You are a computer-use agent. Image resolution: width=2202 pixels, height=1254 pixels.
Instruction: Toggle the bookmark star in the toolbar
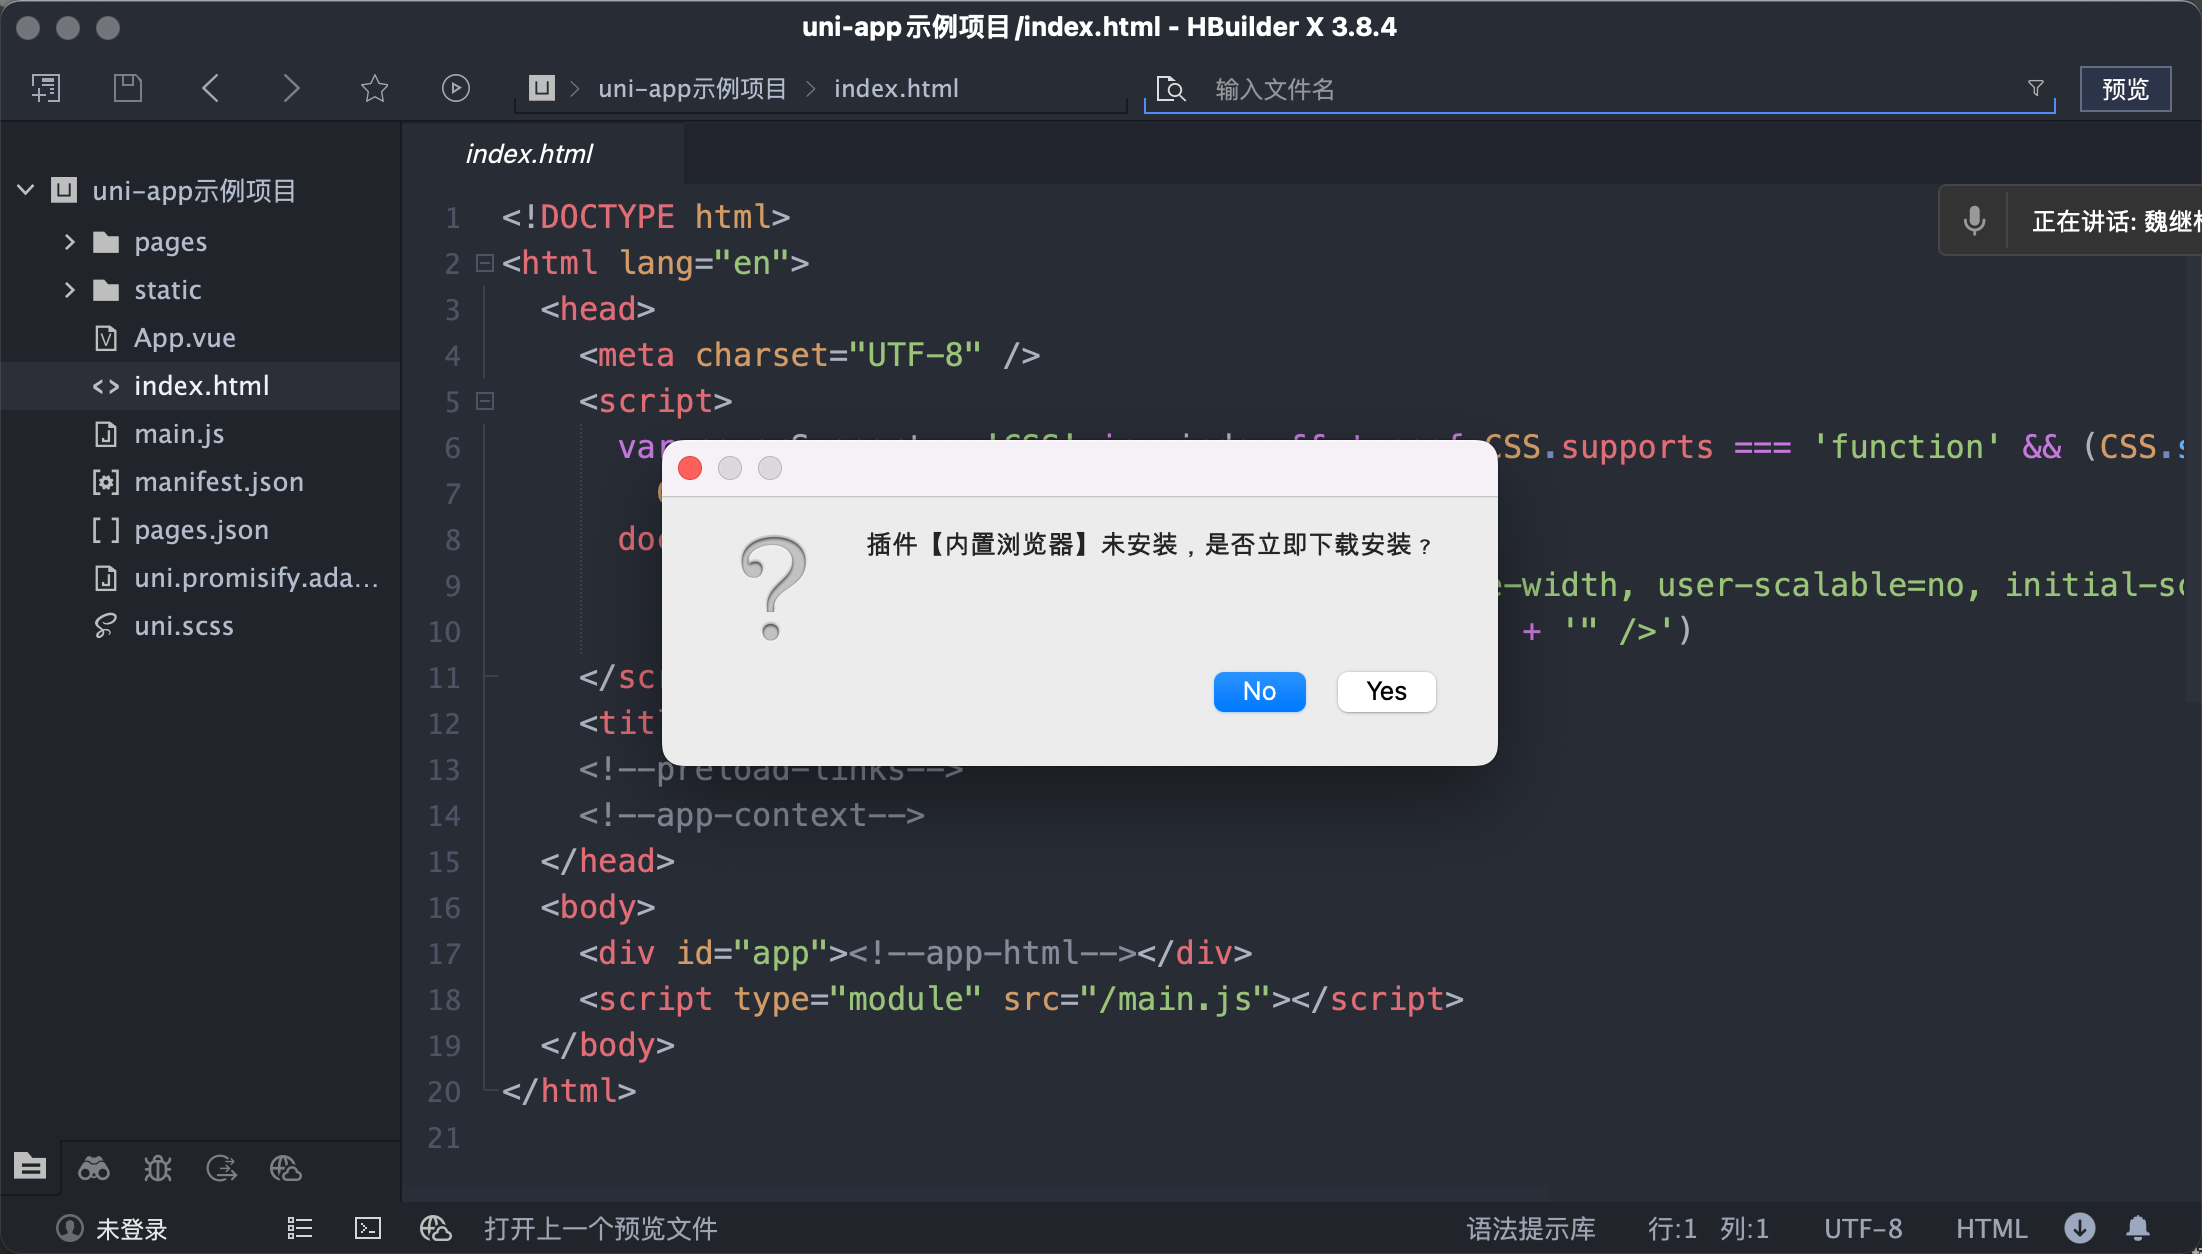pyautogui.click(x=373, y=88)
